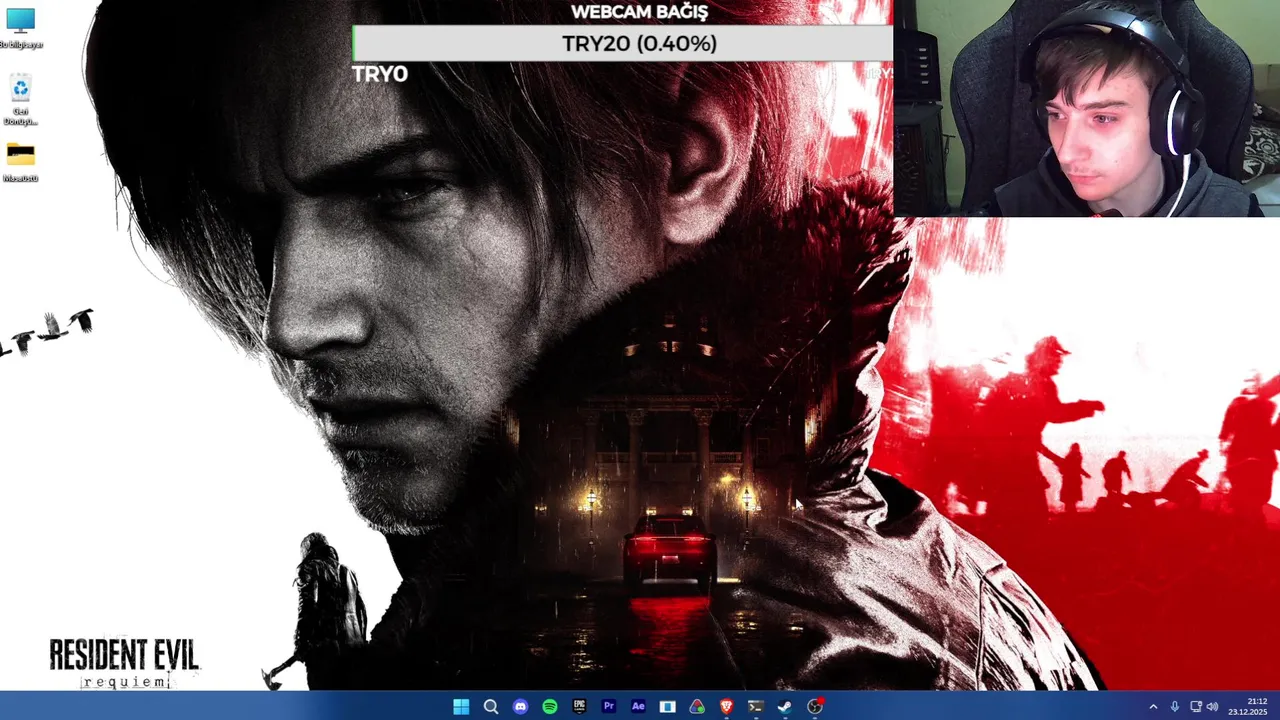The width and height of the screenshot is (1280, 720).
Task: Open the multicolor triangle app on taskbar
Action: pyautogui.click(x=697, y=706)
